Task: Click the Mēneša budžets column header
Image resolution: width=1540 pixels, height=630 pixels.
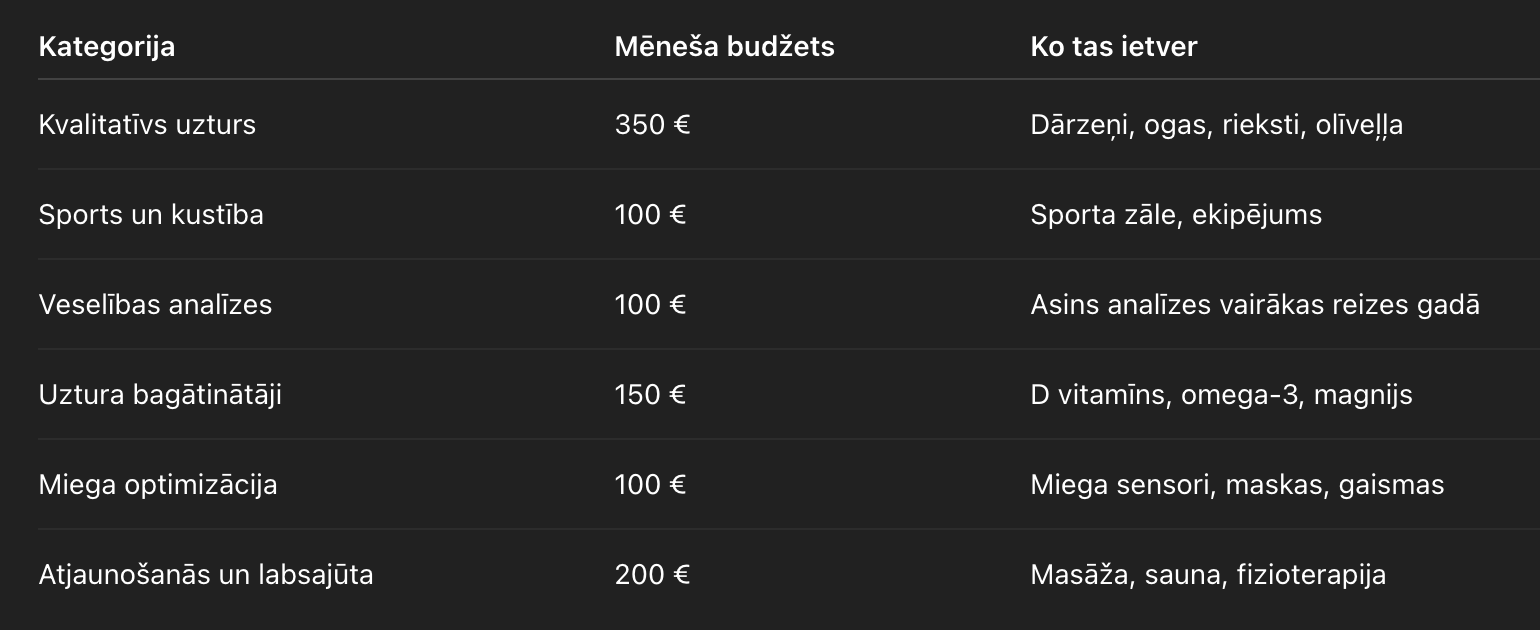Action: point(724,46)
